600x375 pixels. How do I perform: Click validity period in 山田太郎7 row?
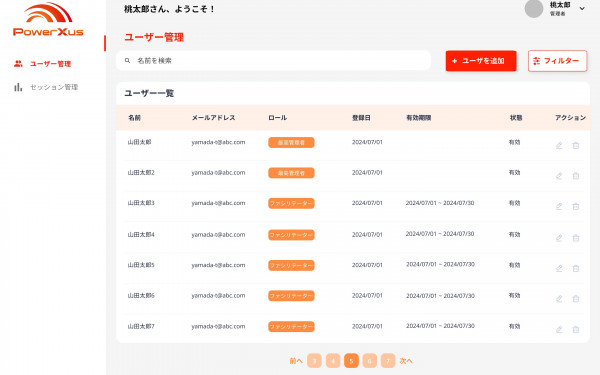(440, 326)
